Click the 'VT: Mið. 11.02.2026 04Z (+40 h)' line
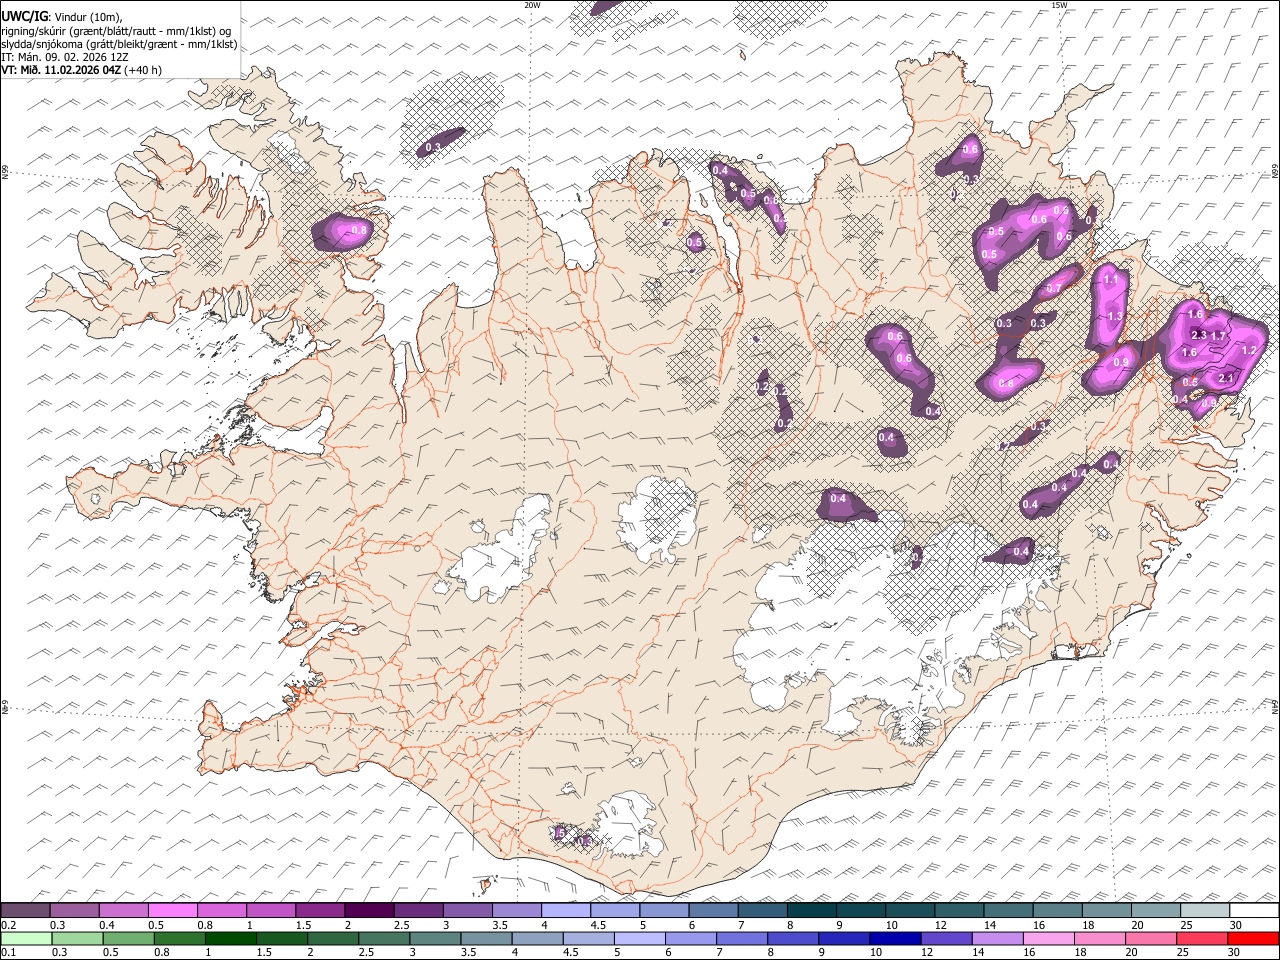 point(81,70)
